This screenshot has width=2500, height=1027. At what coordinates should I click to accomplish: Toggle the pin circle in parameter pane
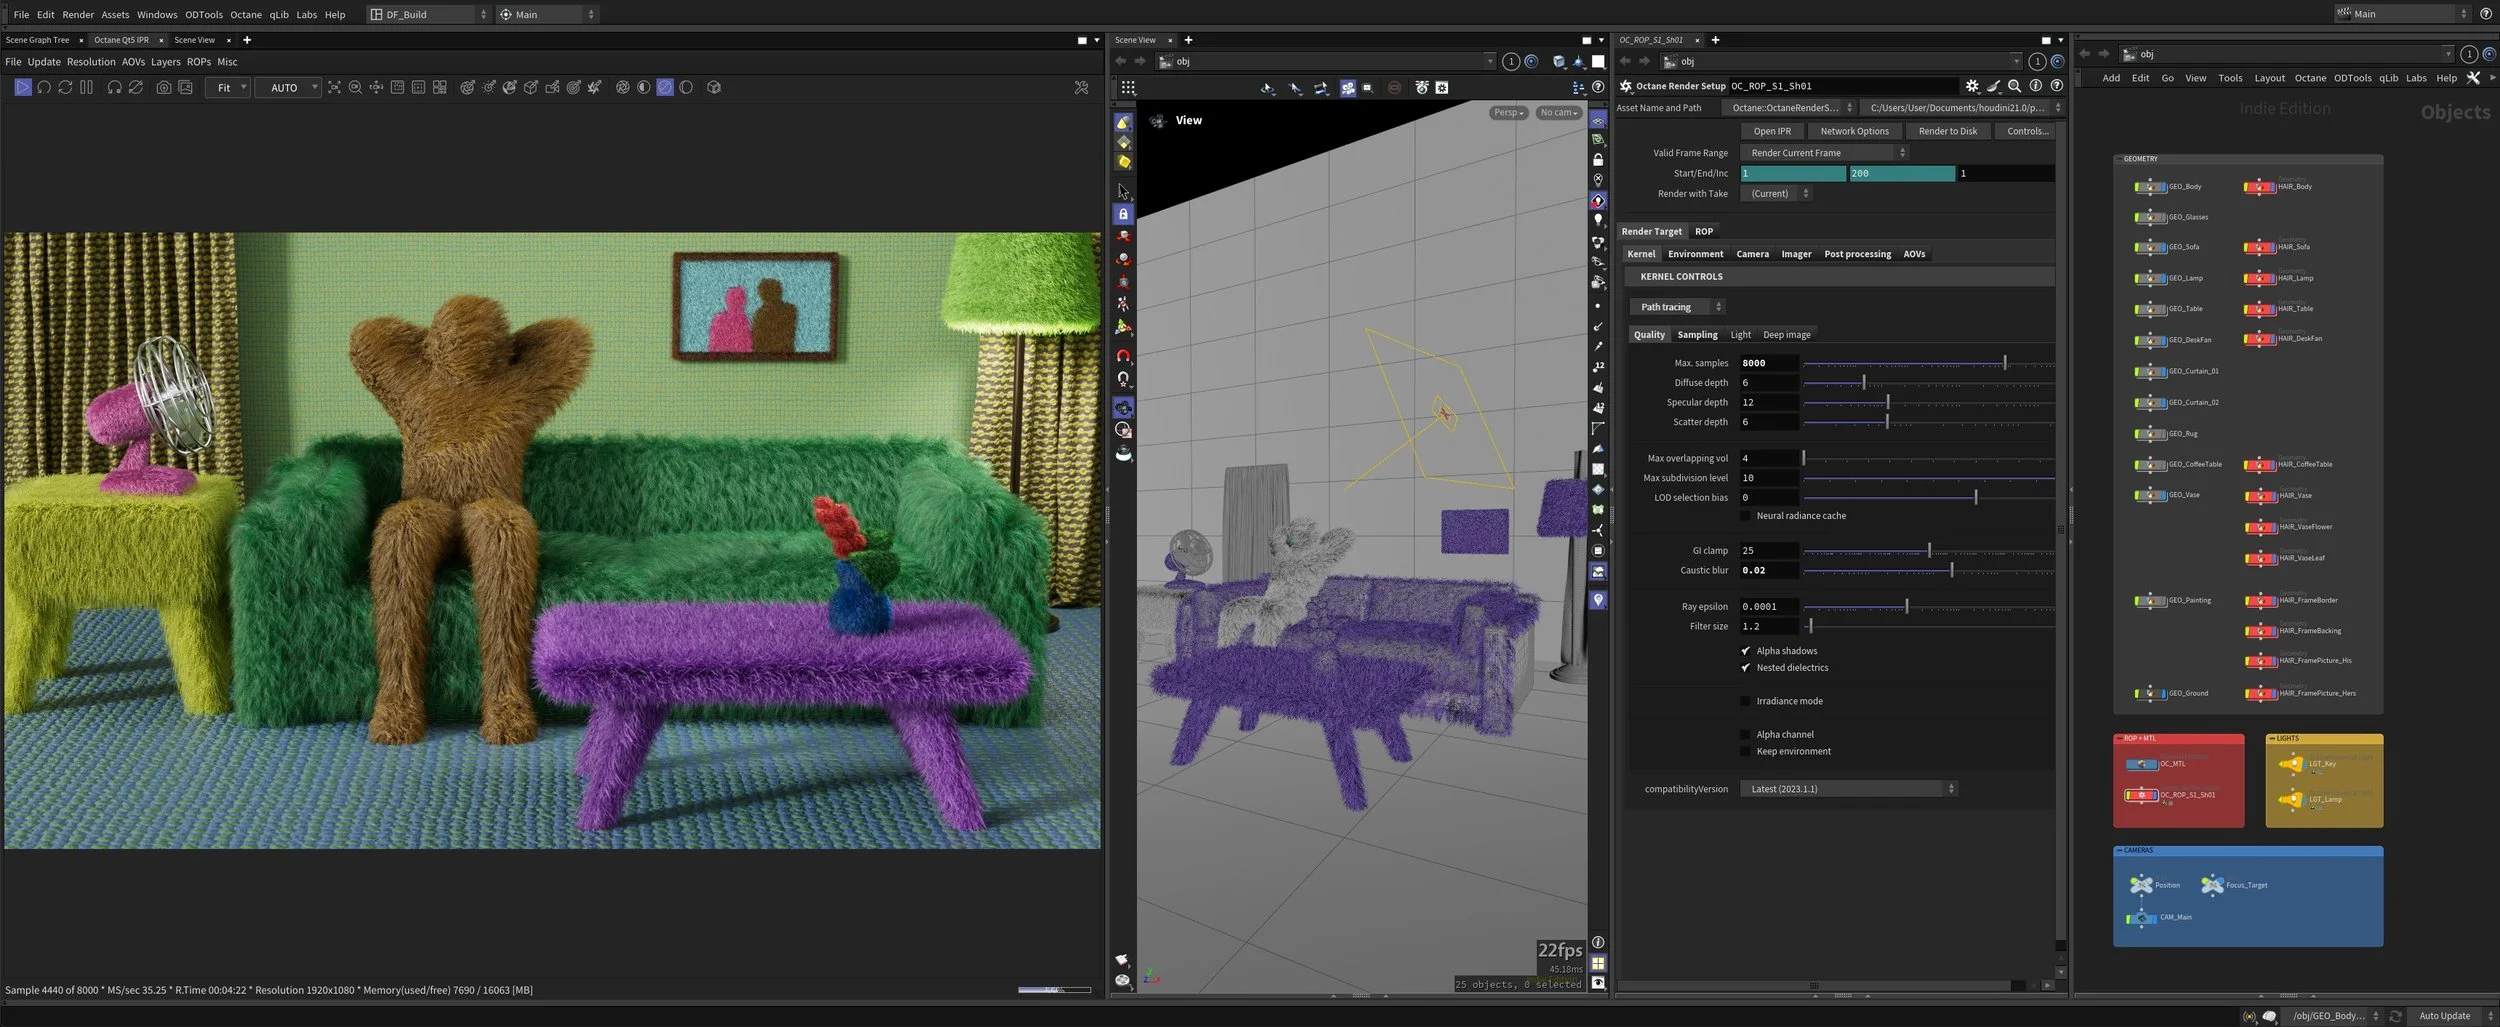point(2057,61)
